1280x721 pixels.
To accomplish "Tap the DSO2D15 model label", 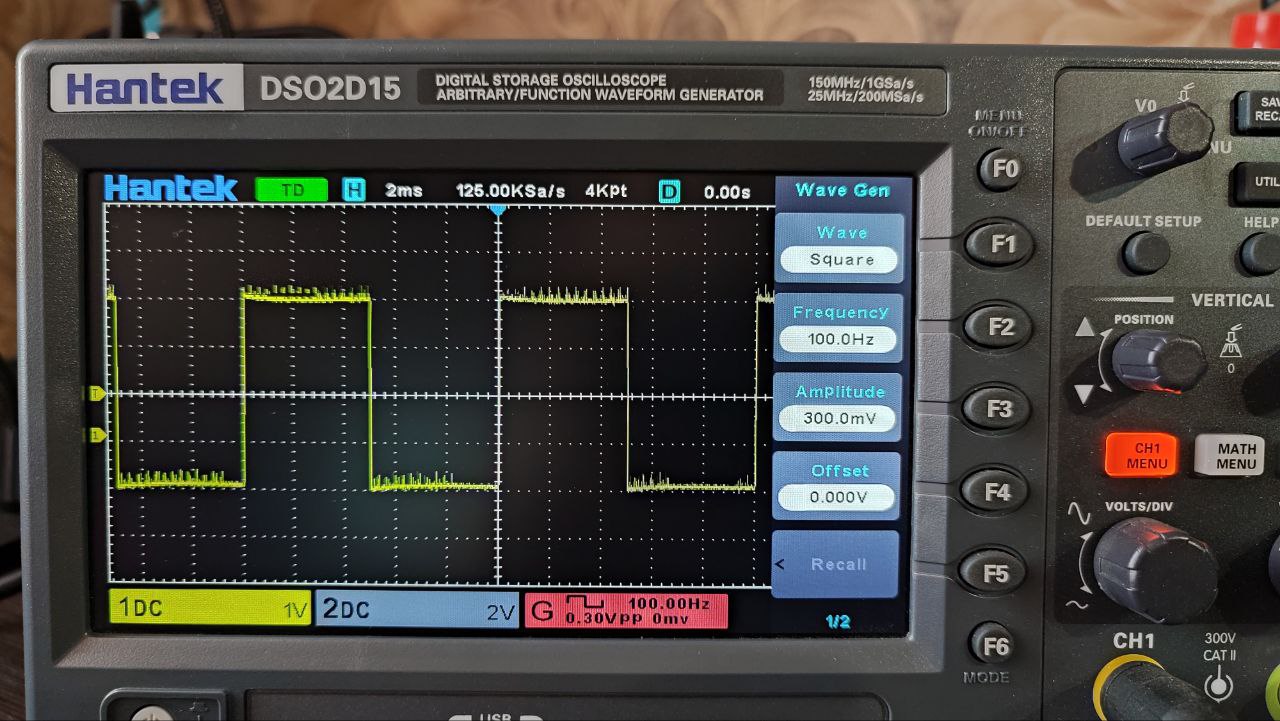I will click(x=330, y=88).
